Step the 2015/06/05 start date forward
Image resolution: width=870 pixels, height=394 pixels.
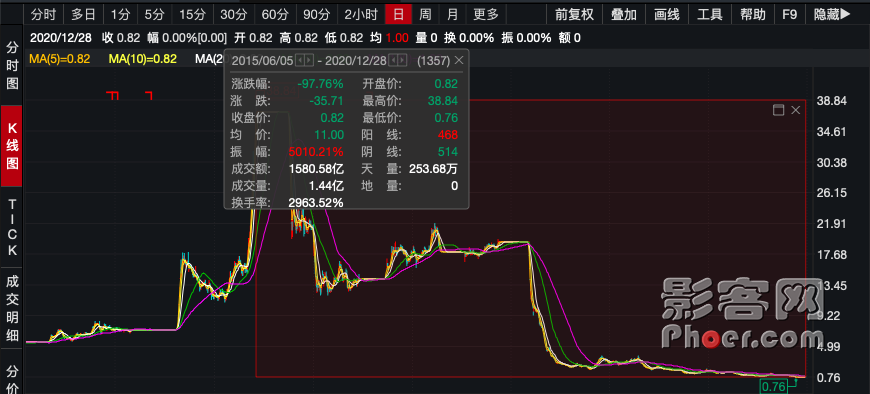pyautogui.click(x=309, y=60)
